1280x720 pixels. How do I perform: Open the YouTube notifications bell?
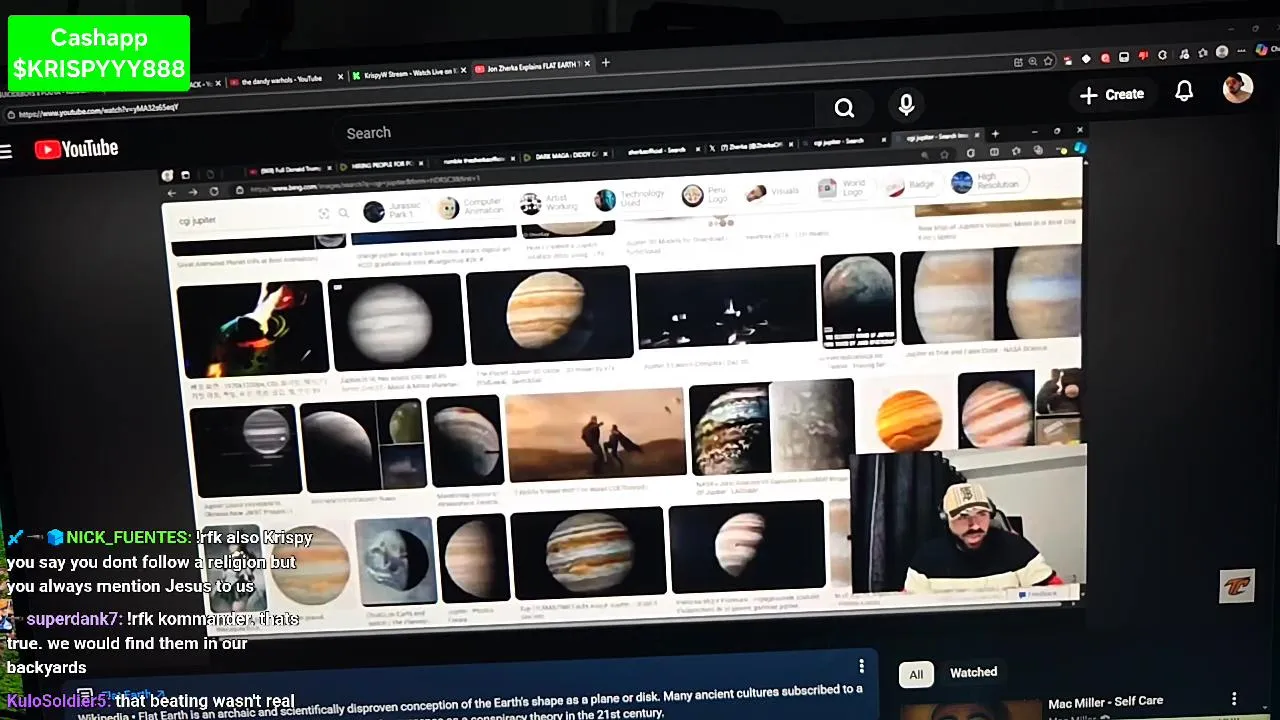[x=1184, y=91]
